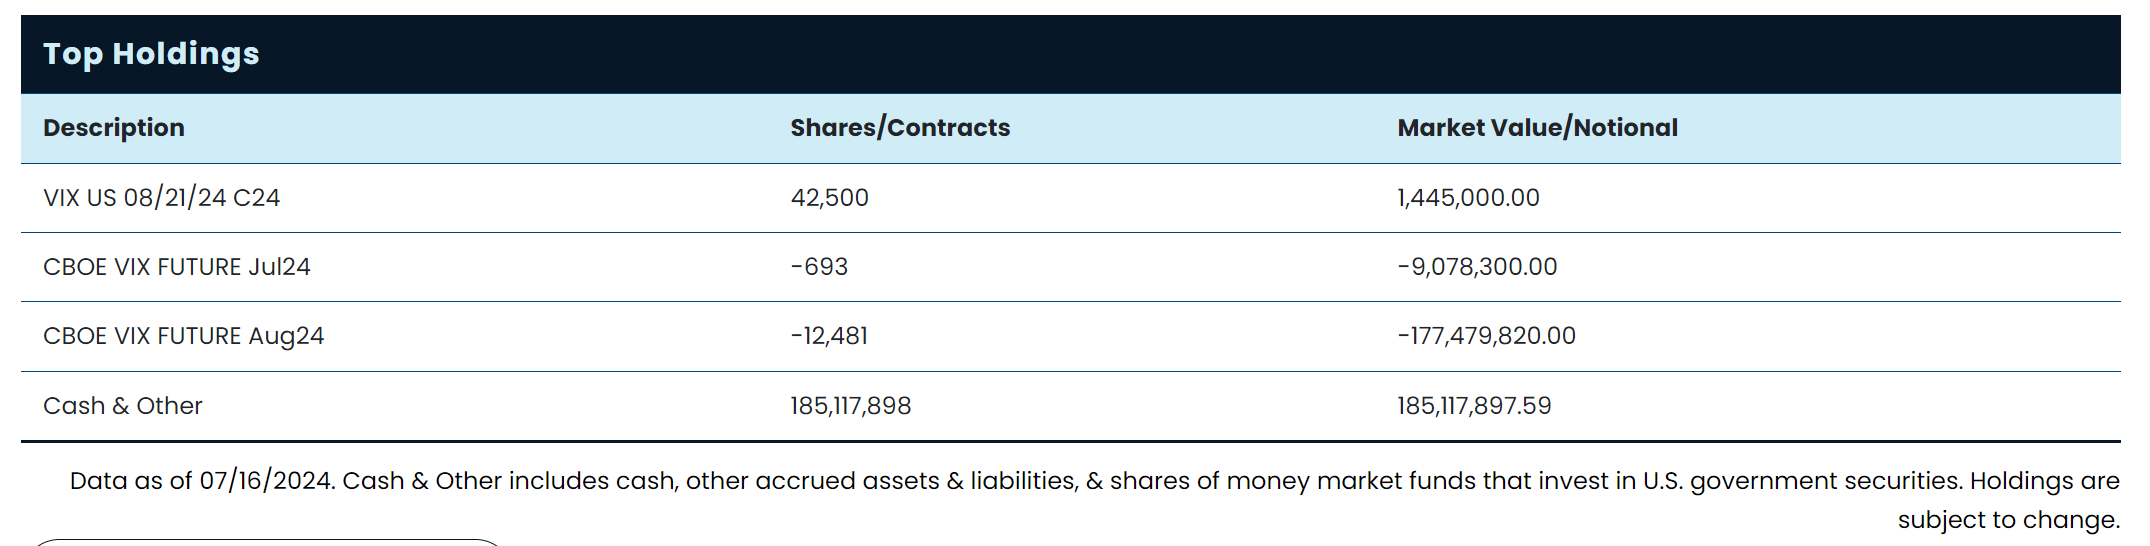Select the VIX US 08/21/24 C24 holding

tap(161, 198)
